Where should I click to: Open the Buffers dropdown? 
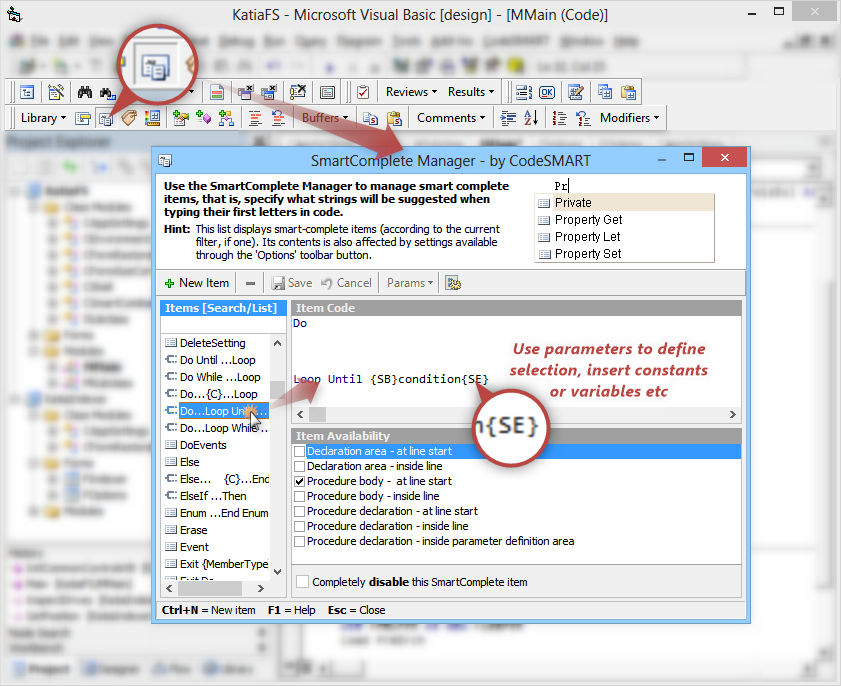click(x=325, y=118)
